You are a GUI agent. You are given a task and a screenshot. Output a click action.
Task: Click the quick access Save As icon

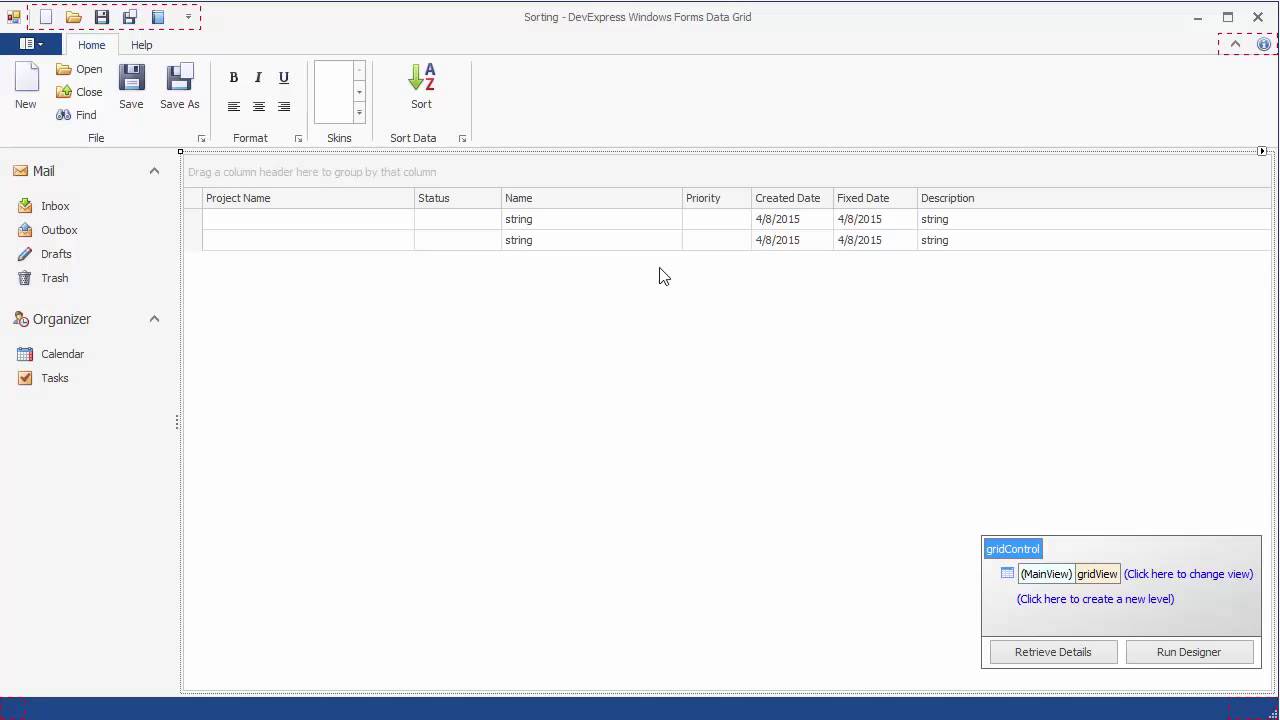point(130,17)
